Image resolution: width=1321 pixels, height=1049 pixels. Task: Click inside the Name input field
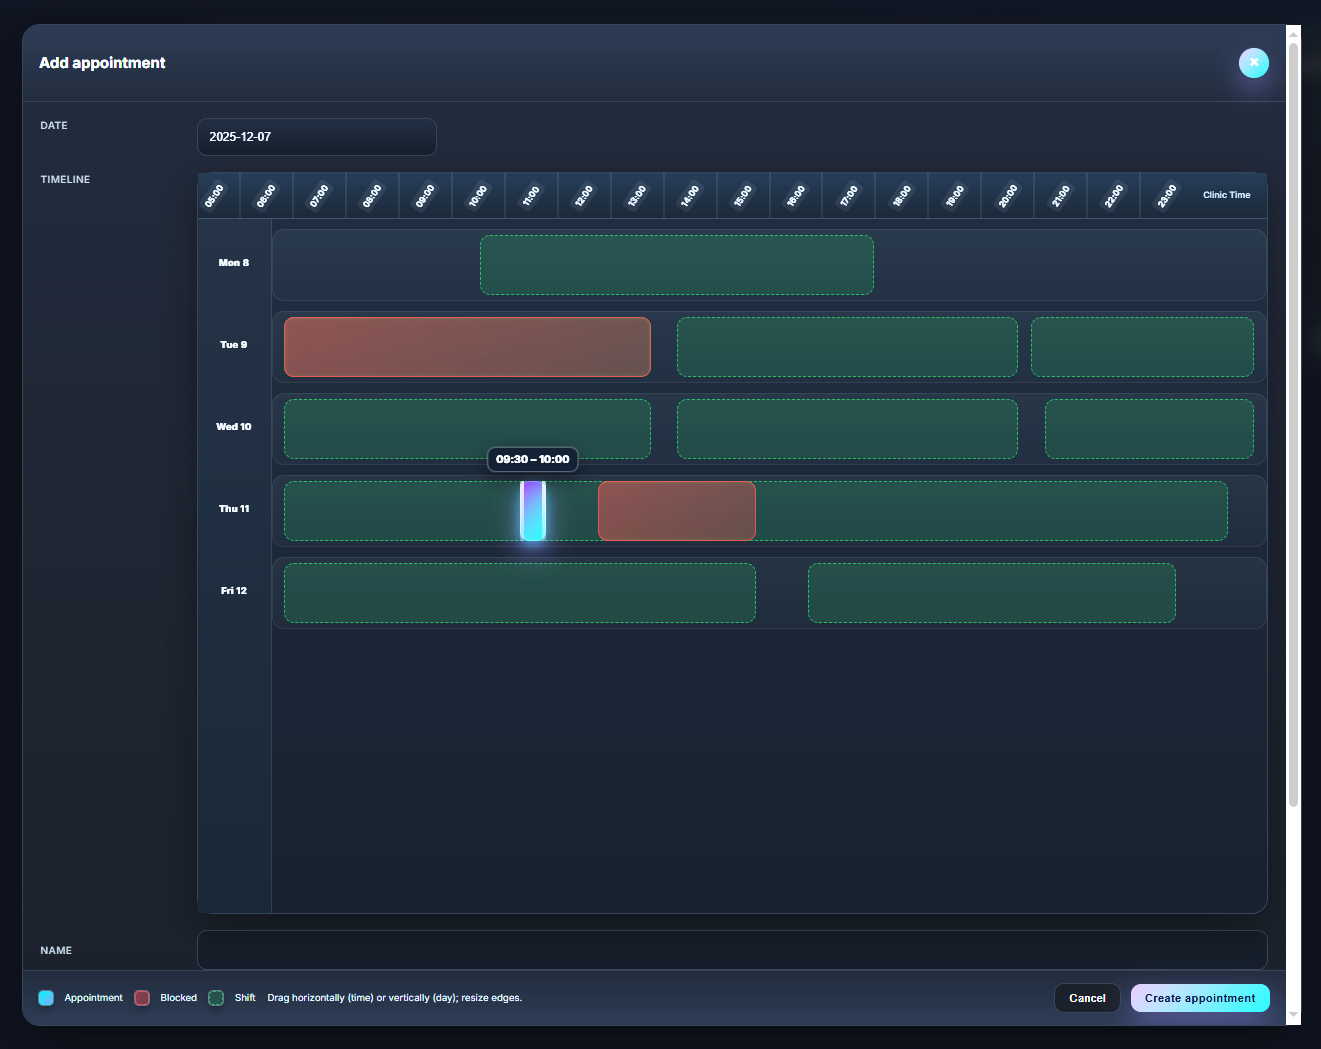point(732,950)
